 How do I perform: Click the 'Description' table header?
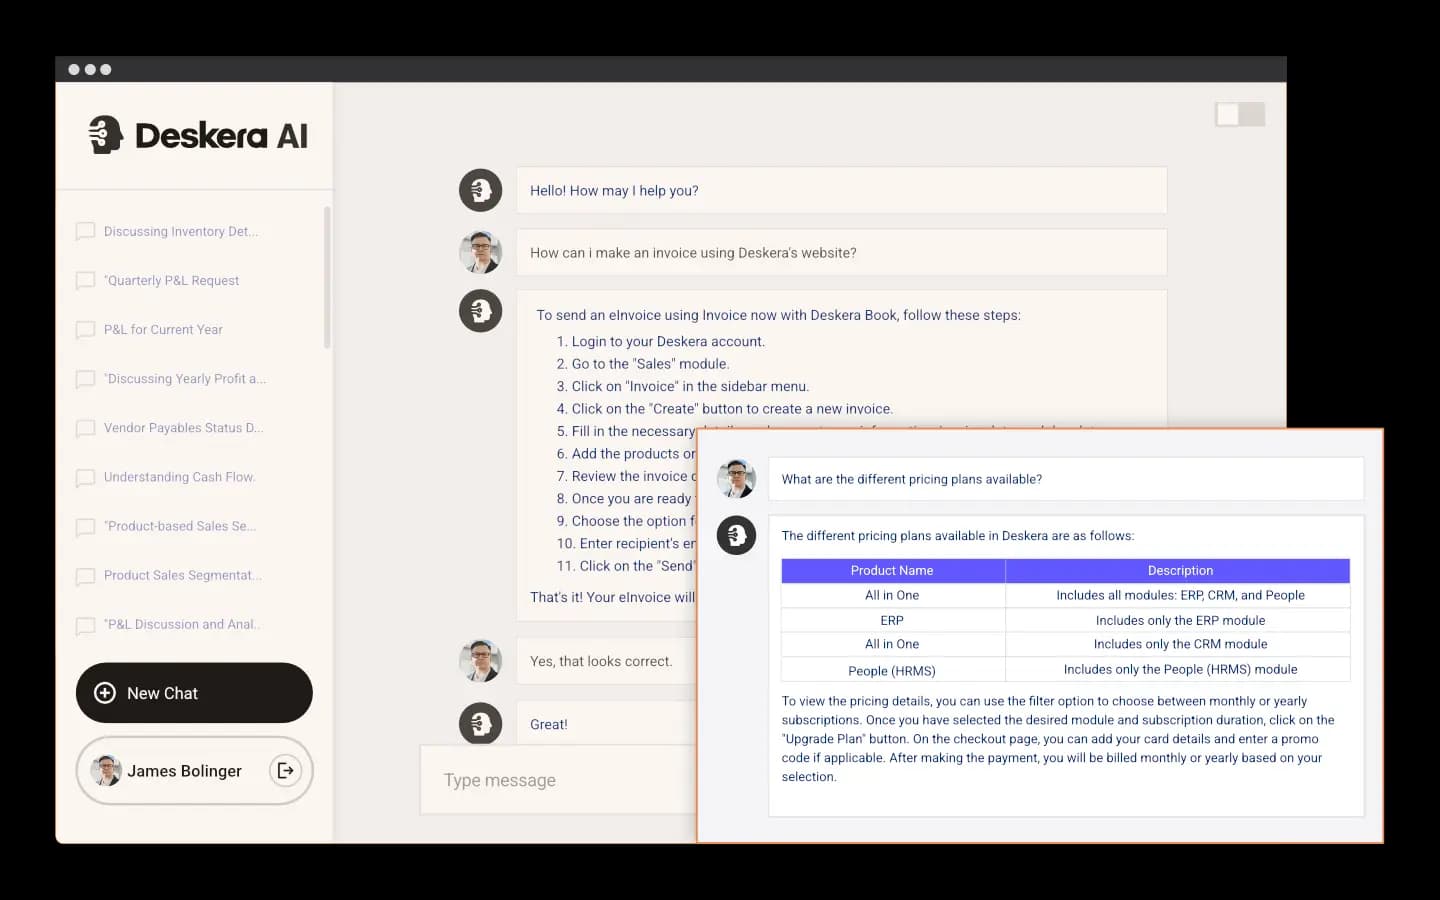pyautogui.click(x=1179, y=571)
